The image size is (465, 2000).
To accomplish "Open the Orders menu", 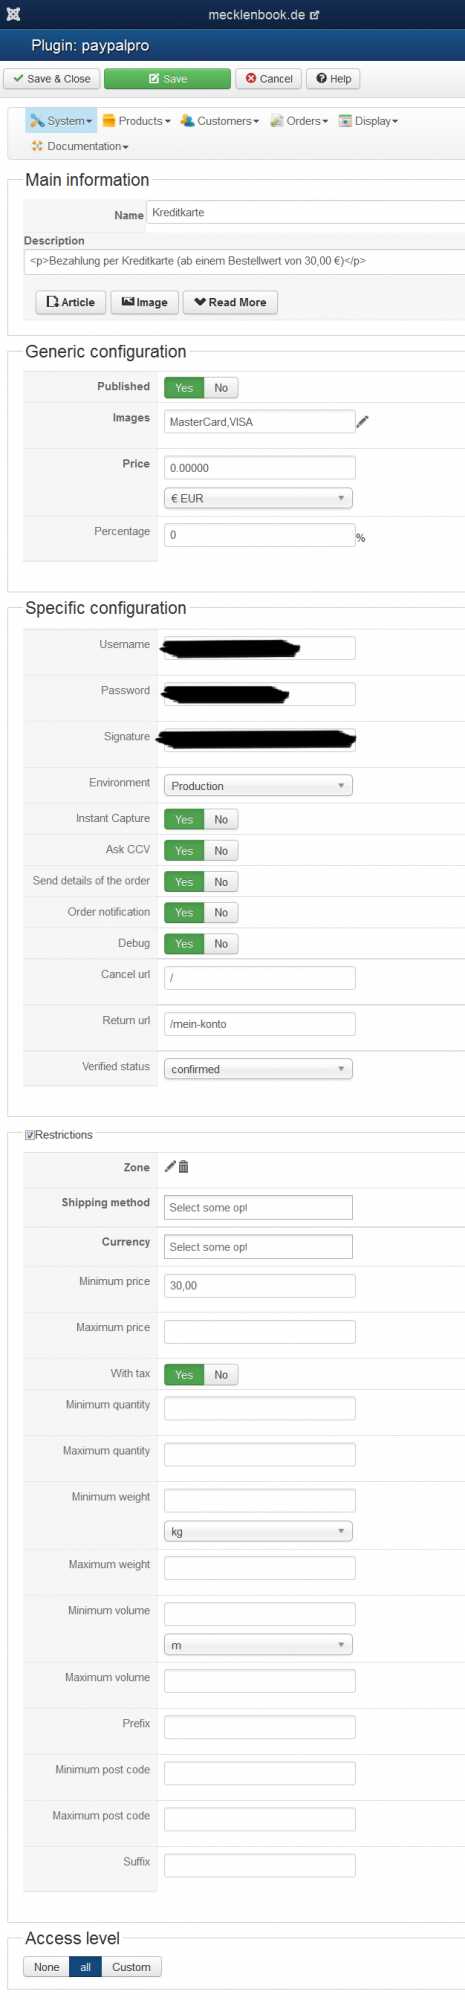I will (299, 121).
